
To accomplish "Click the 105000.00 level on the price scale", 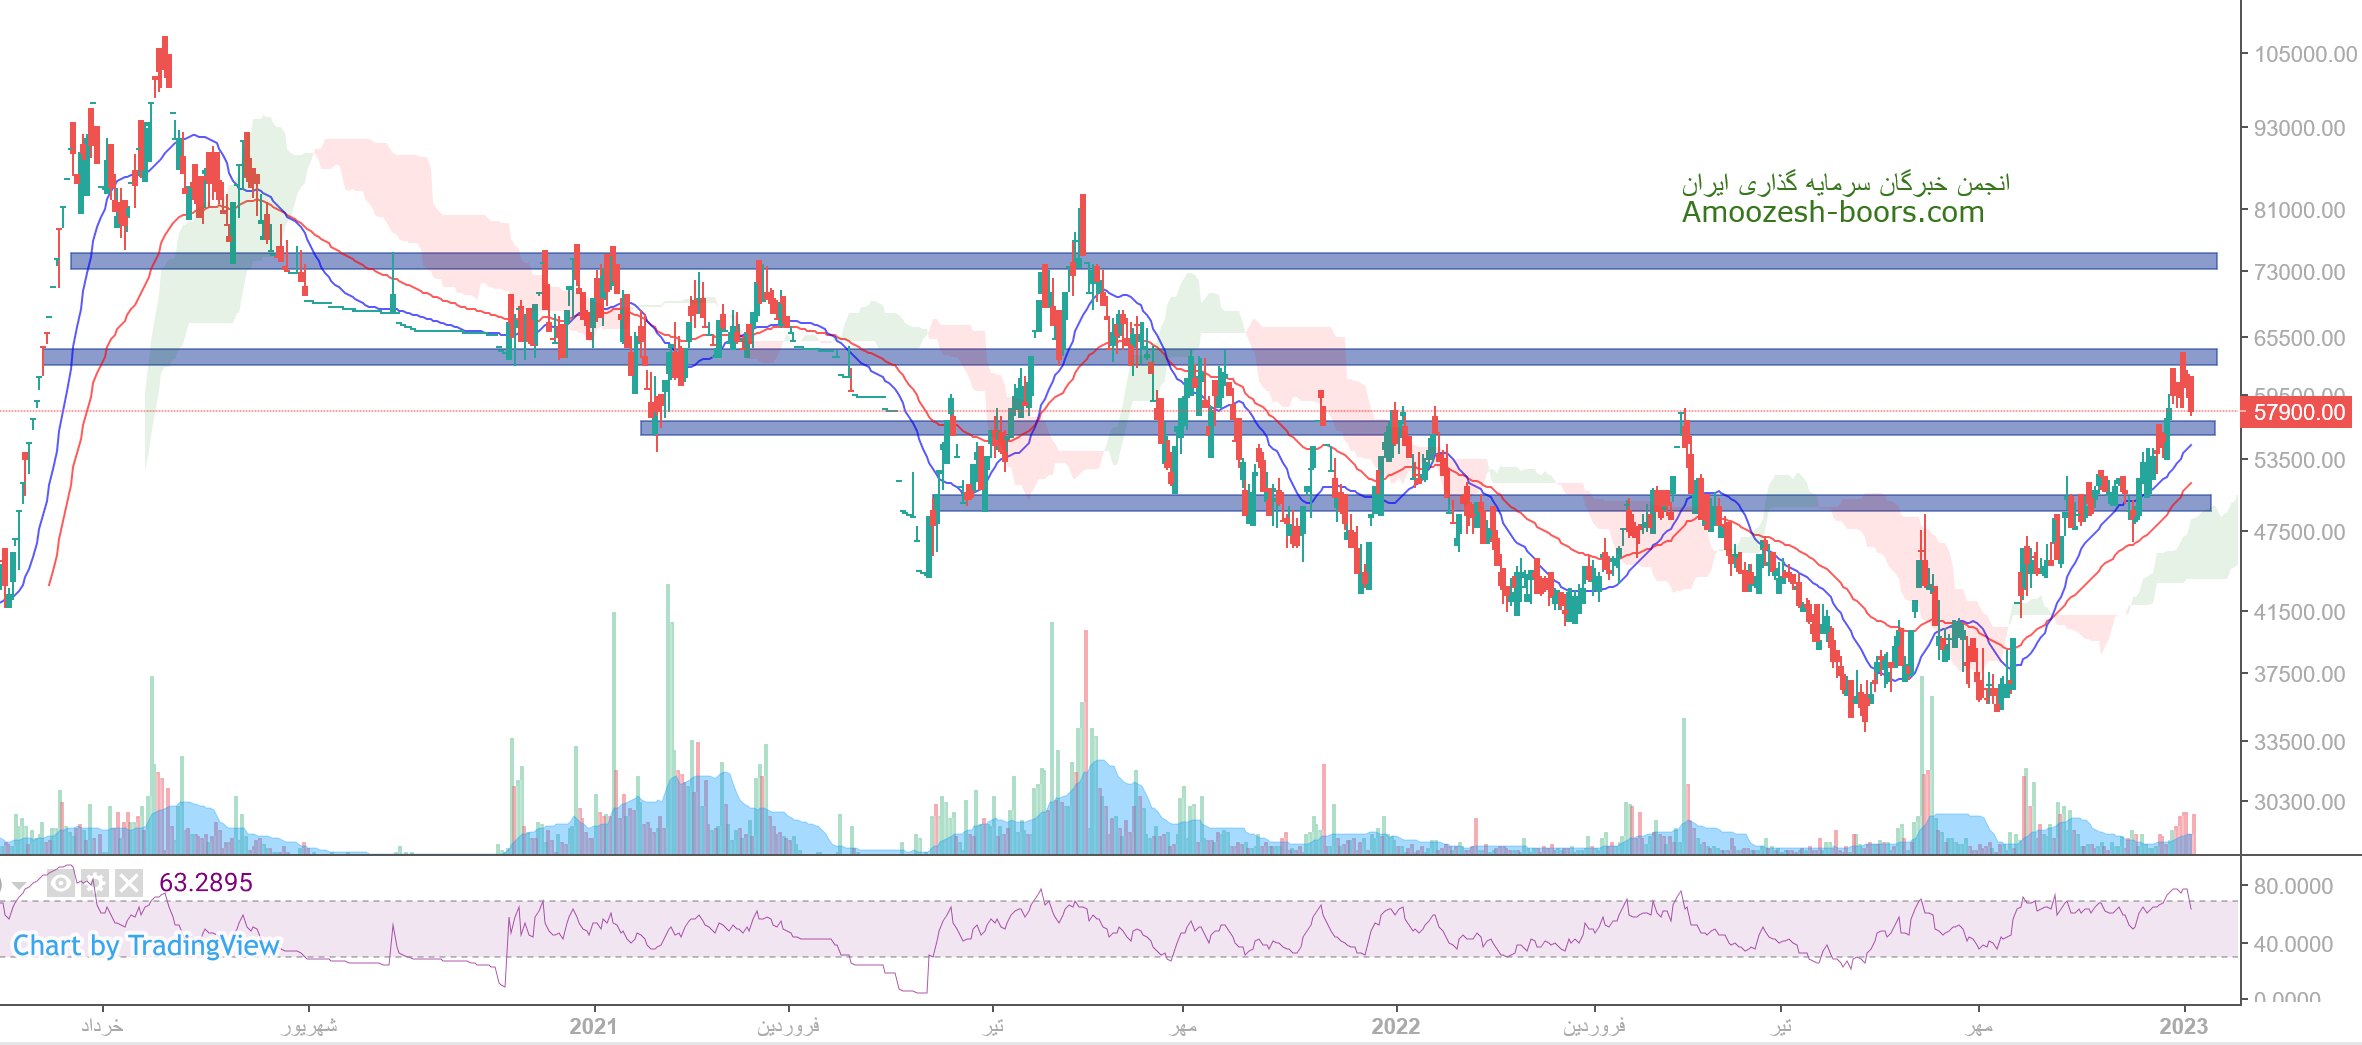I will (2304, 54).
